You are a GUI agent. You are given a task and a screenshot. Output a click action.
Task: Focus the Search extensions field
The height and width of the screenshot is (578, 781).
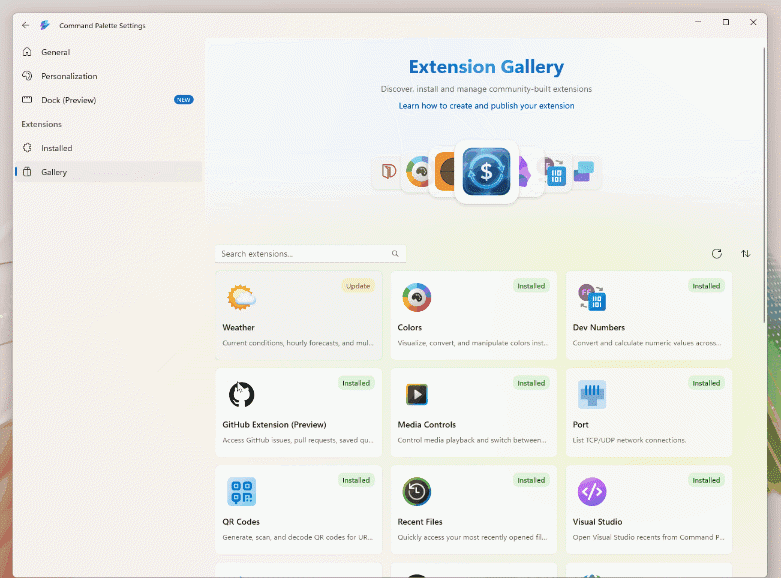pyautogui.click(x=310, y=254)
